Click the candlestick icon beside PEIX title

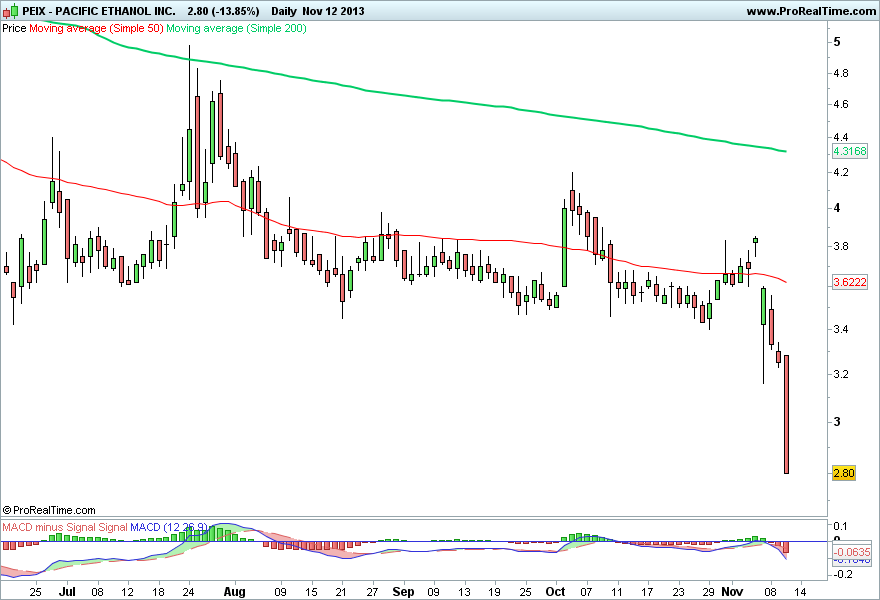pyautogui.click(x=10, y=11)
